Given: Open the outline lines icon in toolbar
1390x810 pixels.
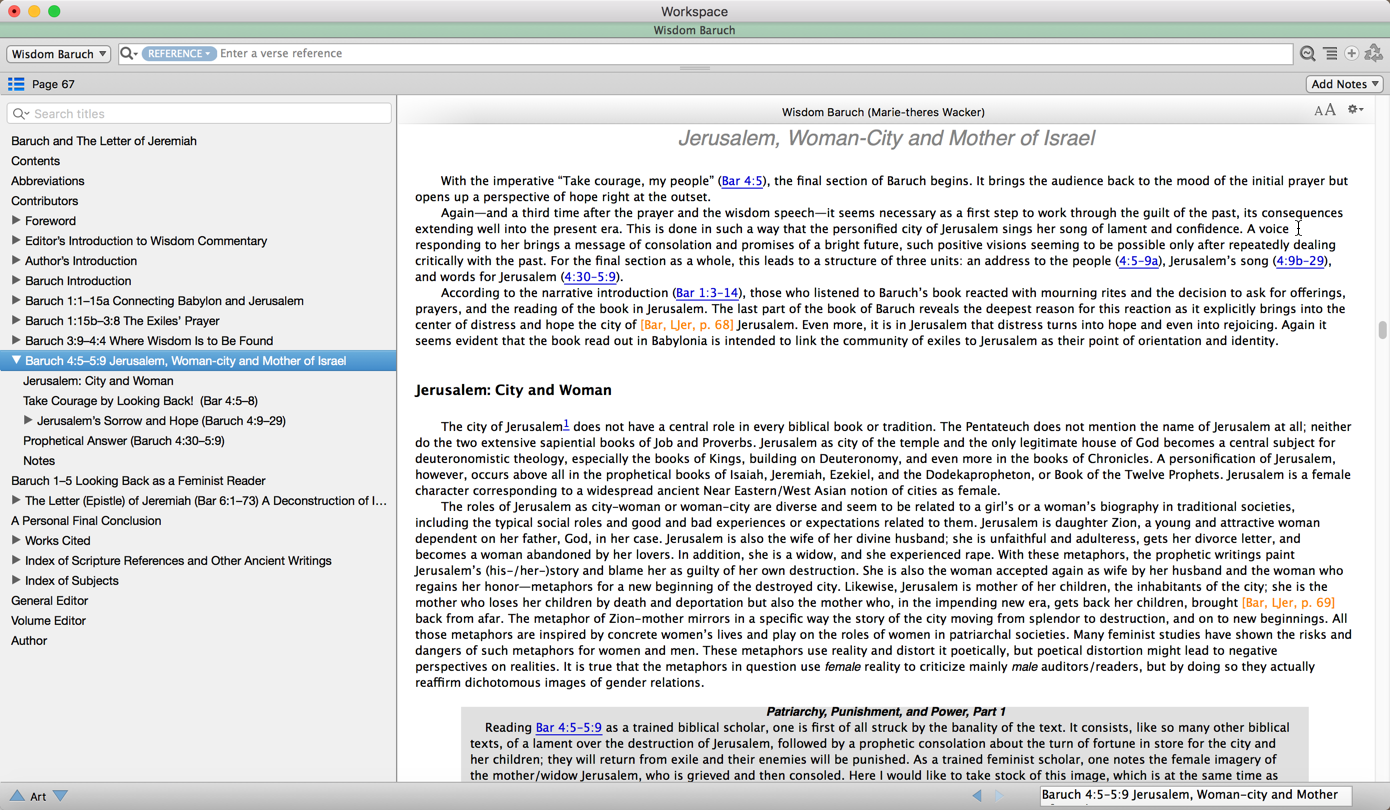Looking at the screenshot, I should 1330,54.
